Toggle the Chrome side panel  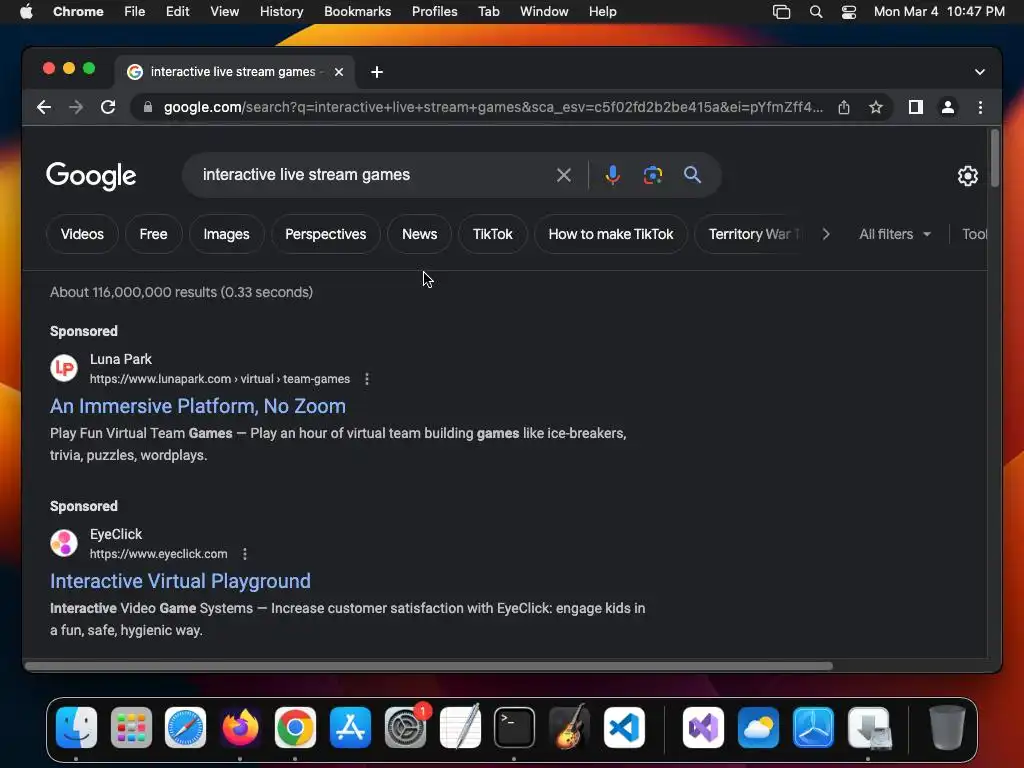916,107
